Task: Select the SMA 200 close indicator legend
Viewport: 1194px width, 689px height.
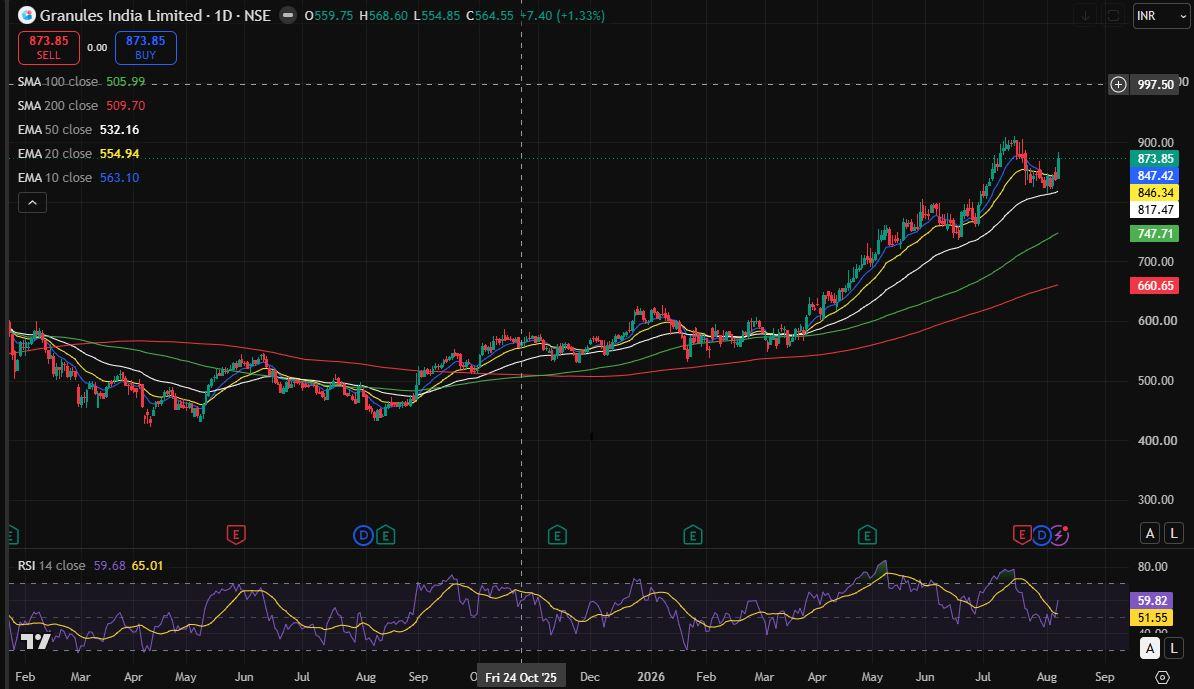Action: [81, 106]
